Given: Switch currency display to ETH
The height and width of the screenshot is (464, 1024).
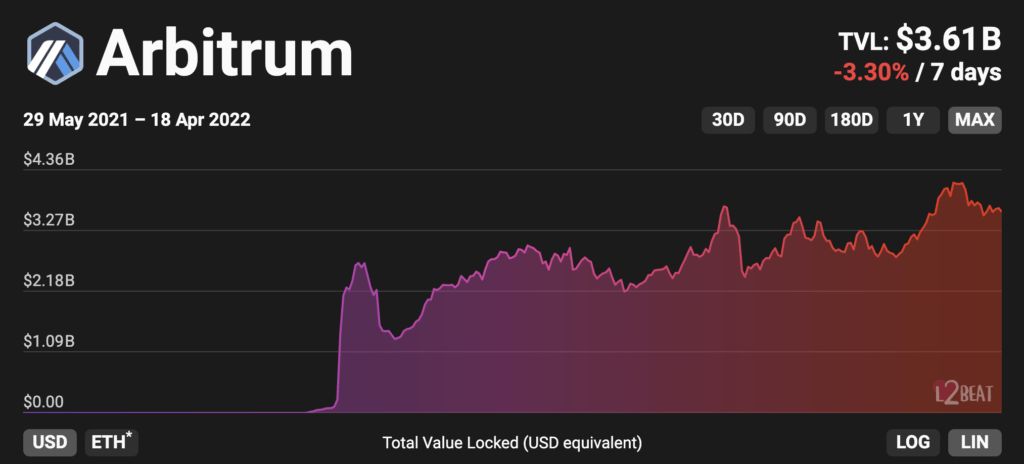Looking at the screenshot, I should click(111, 442).
